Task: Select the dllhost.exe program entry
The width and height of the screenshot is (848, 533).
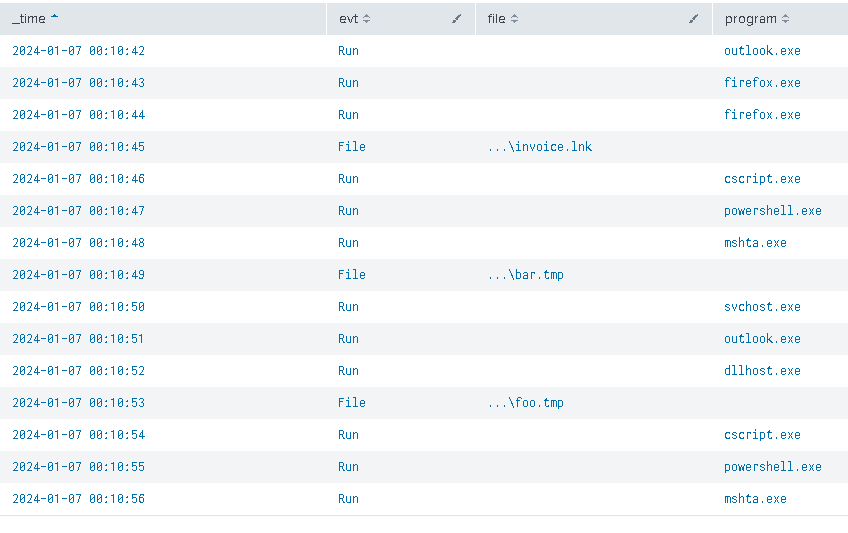Action: point(762,371)
